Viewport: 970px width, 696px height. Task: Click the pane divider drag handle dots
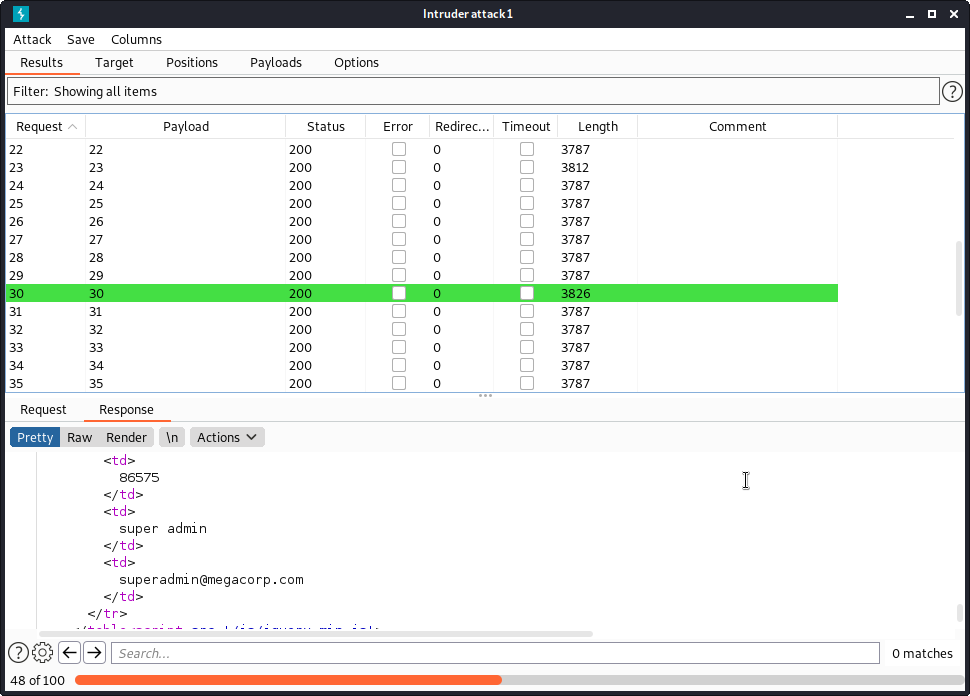pos(485,395)
